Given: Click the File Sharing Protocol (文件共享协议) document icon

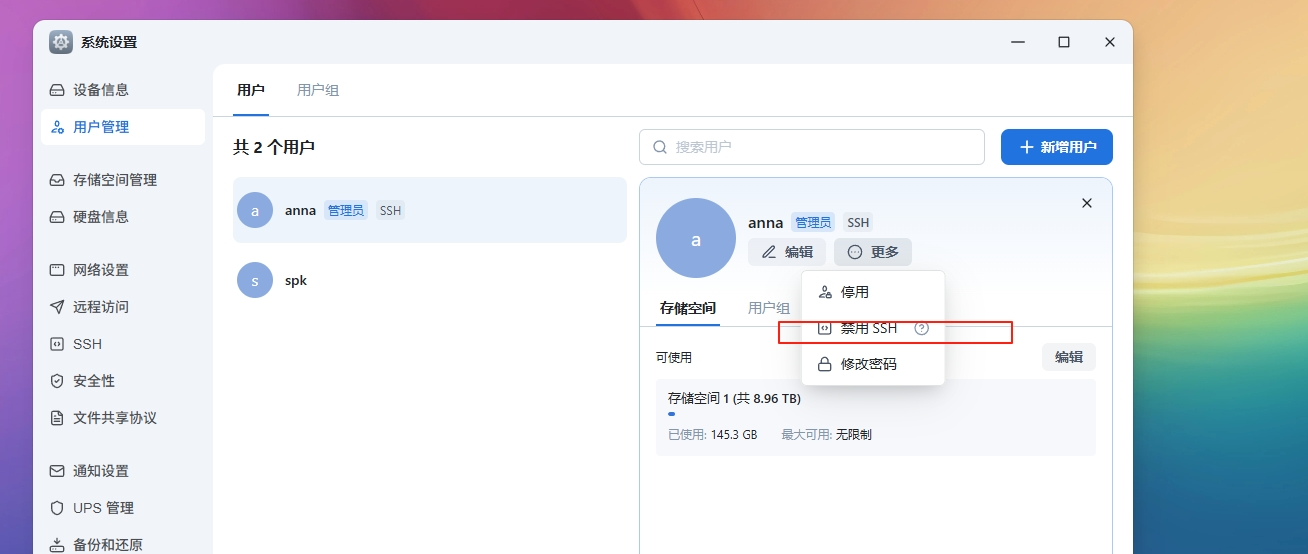Looking at the screenshot, I should (57, 418).
